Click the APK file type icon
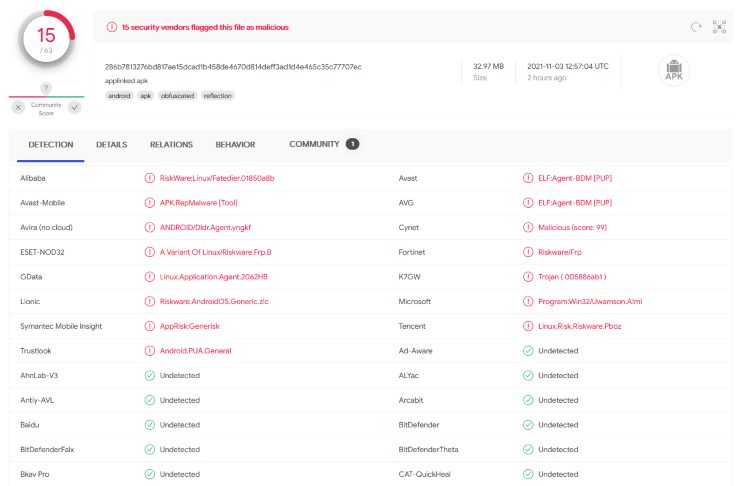 (x=674, y=70)
